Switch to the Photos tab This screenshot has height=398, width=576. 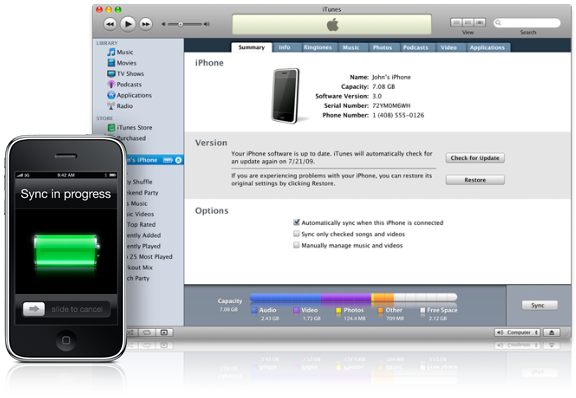(x=382, y=47)
